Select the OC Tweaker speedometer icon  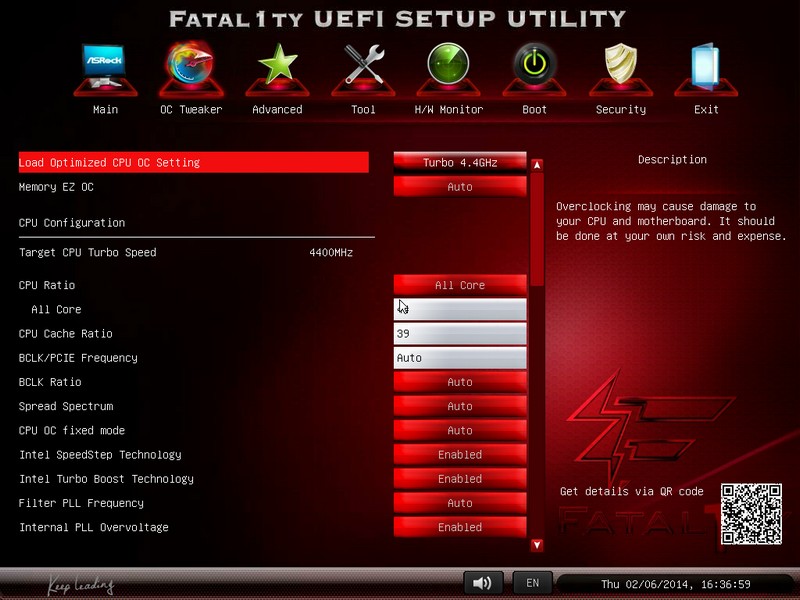(x=191, y=68)
